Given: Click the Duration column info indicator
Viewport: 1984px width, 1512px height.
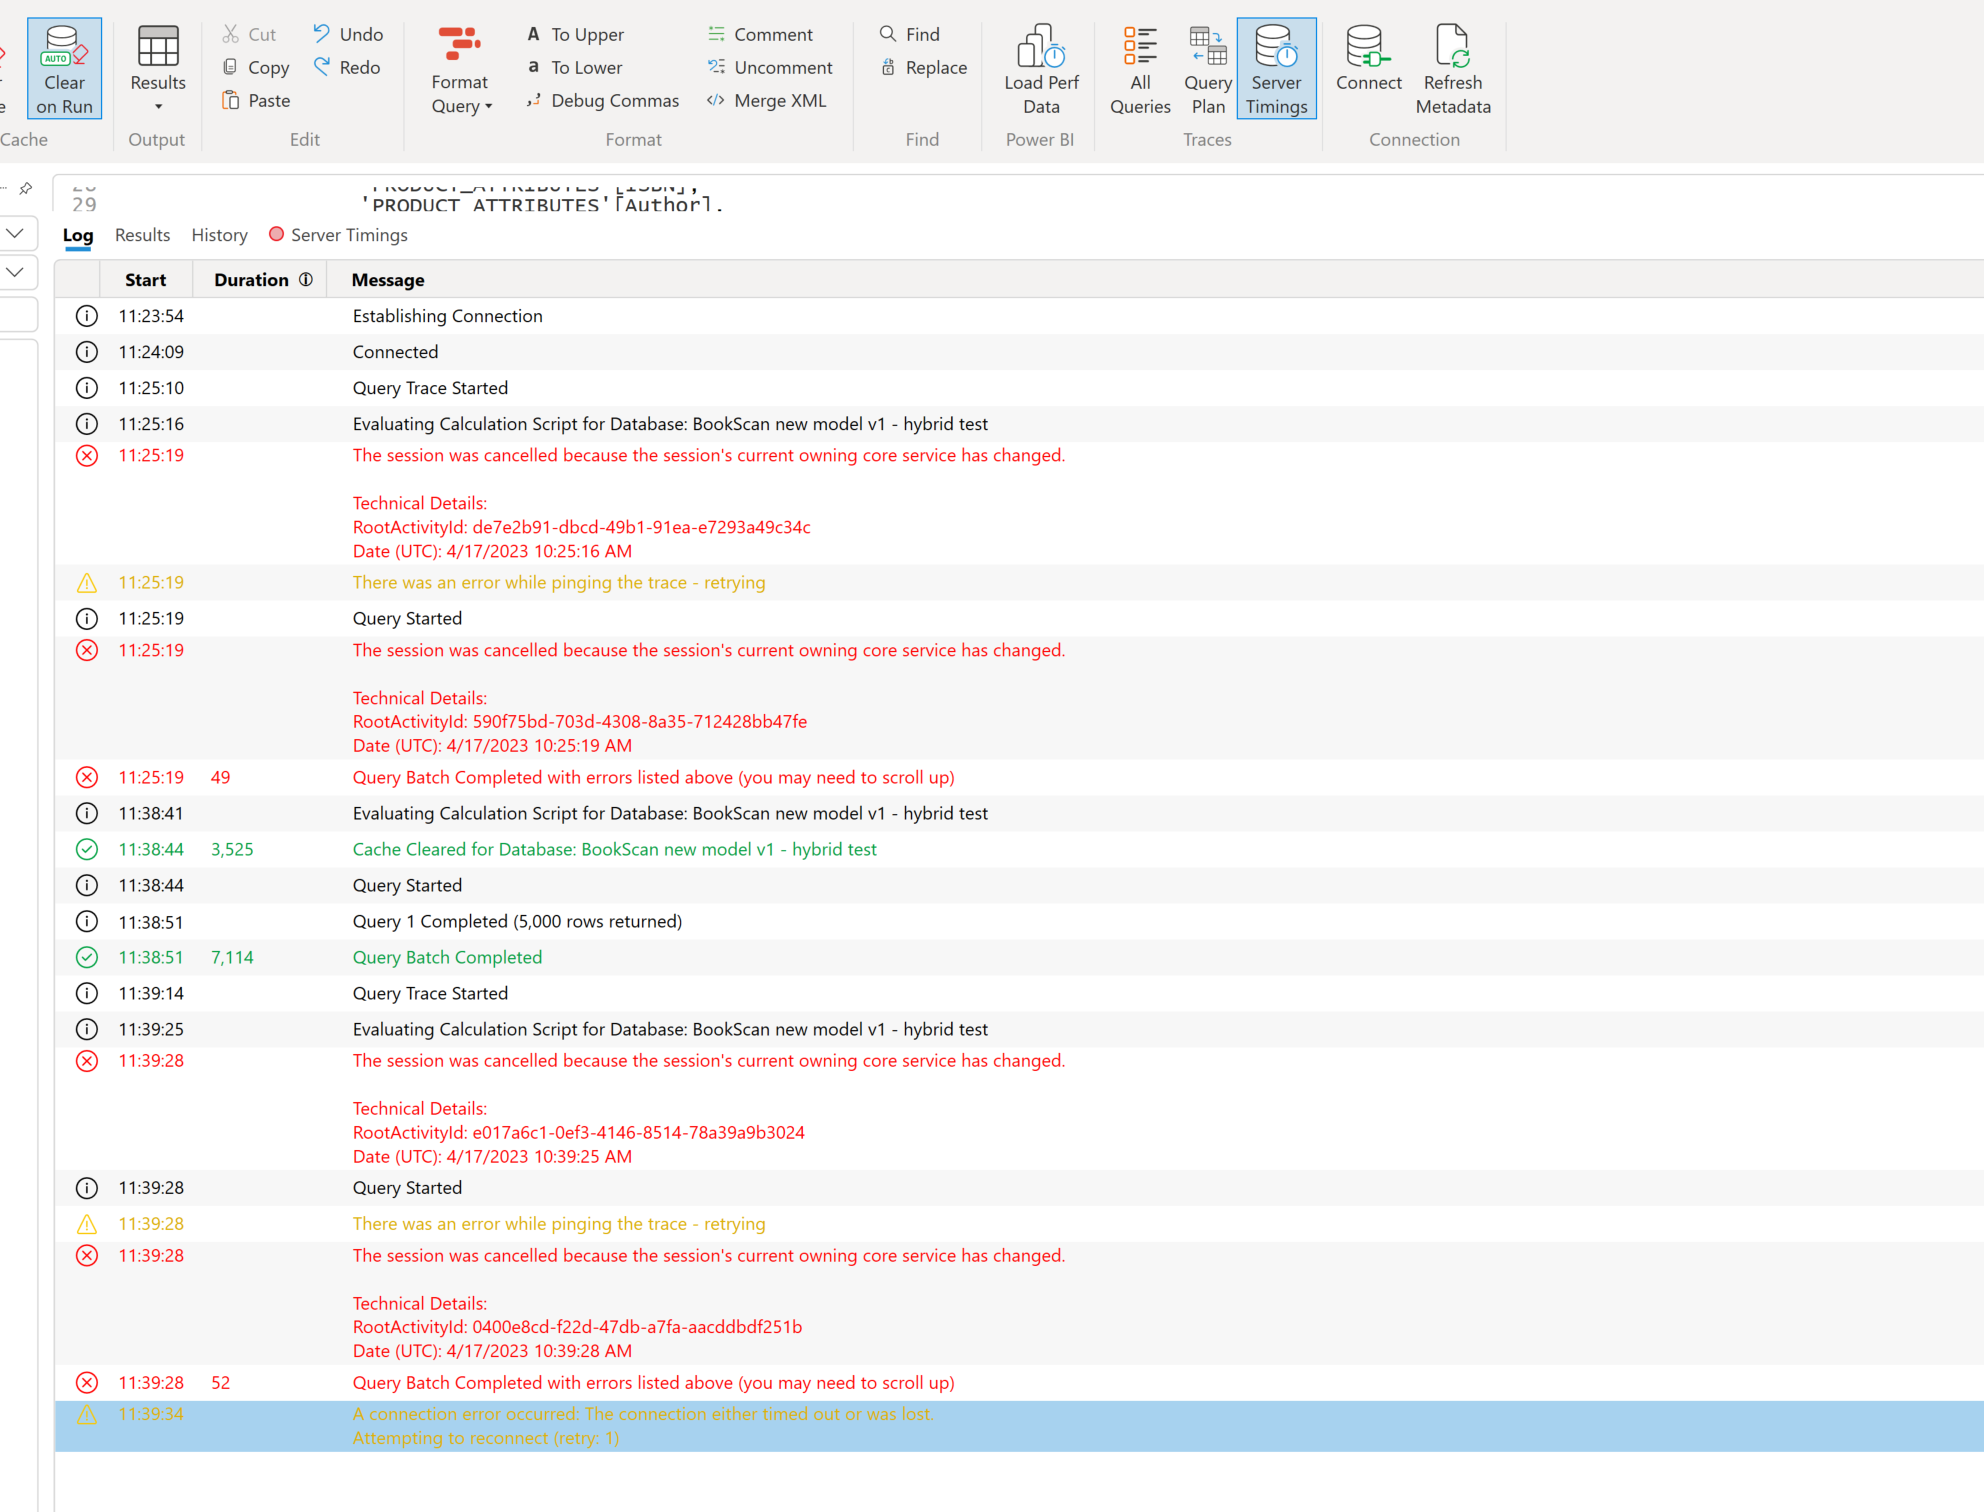Looking at the screenshot, I should [x=306, y=279].
